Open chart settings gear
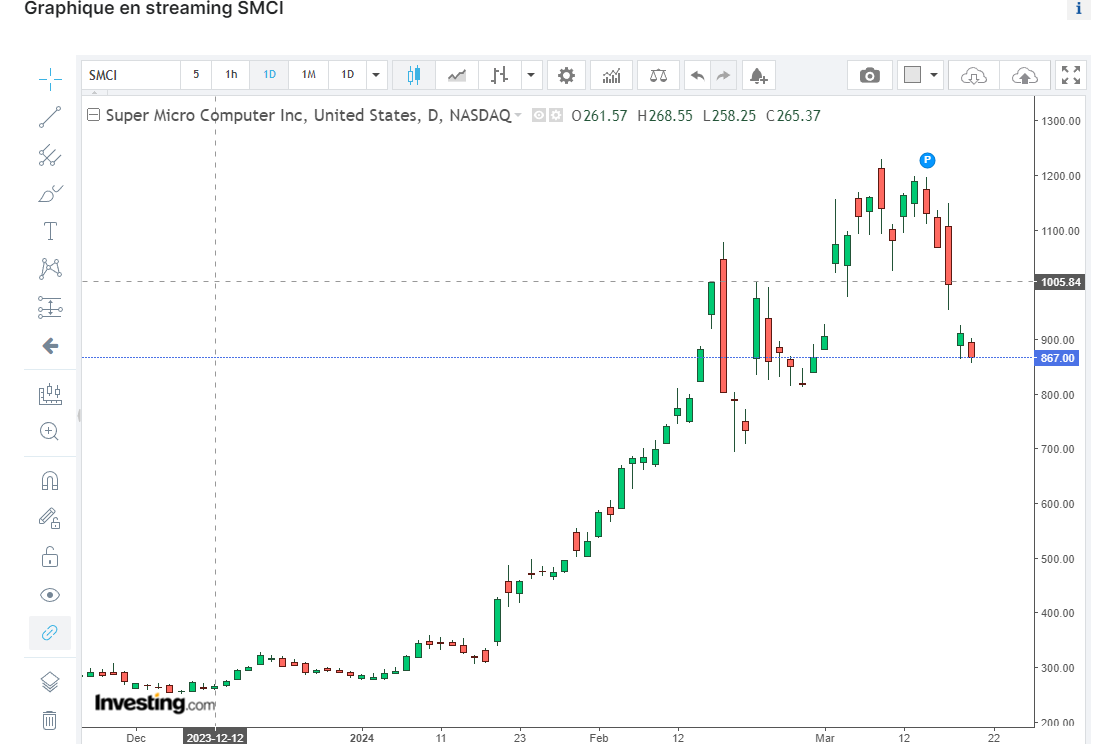 [567, 75]
